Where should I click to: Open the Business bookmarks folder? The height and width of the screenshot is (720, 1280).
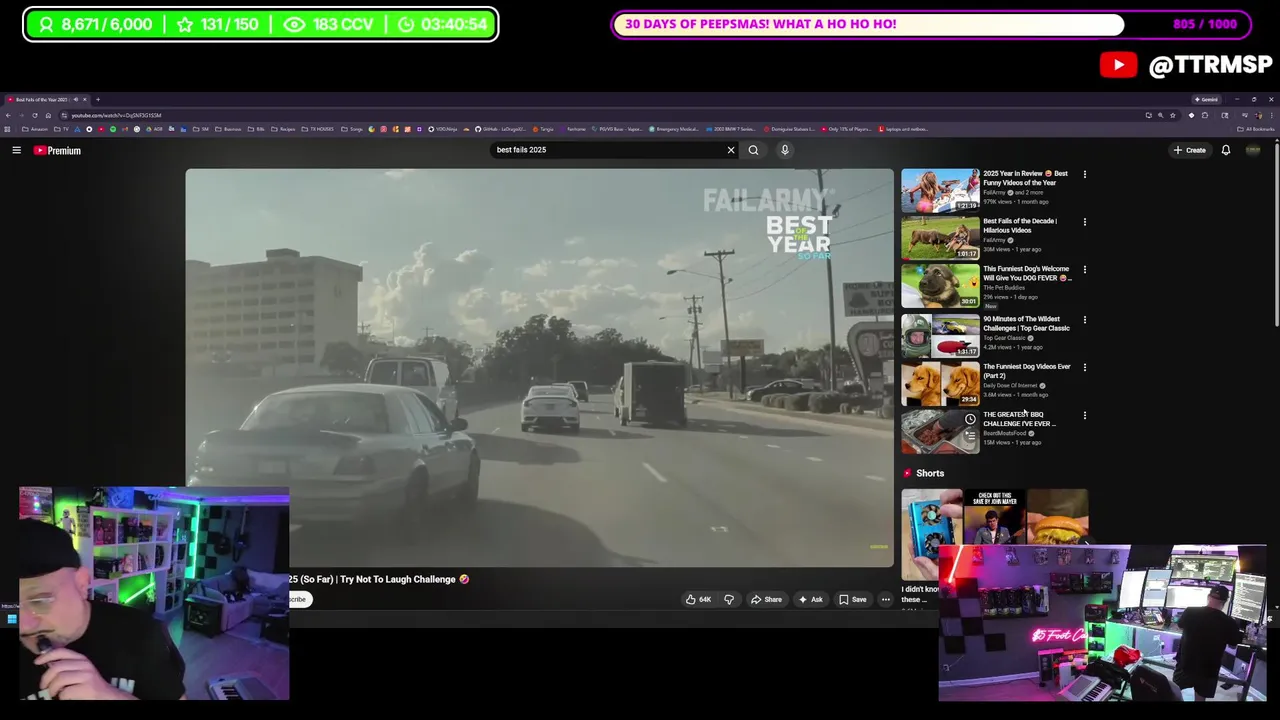(229, 129)
